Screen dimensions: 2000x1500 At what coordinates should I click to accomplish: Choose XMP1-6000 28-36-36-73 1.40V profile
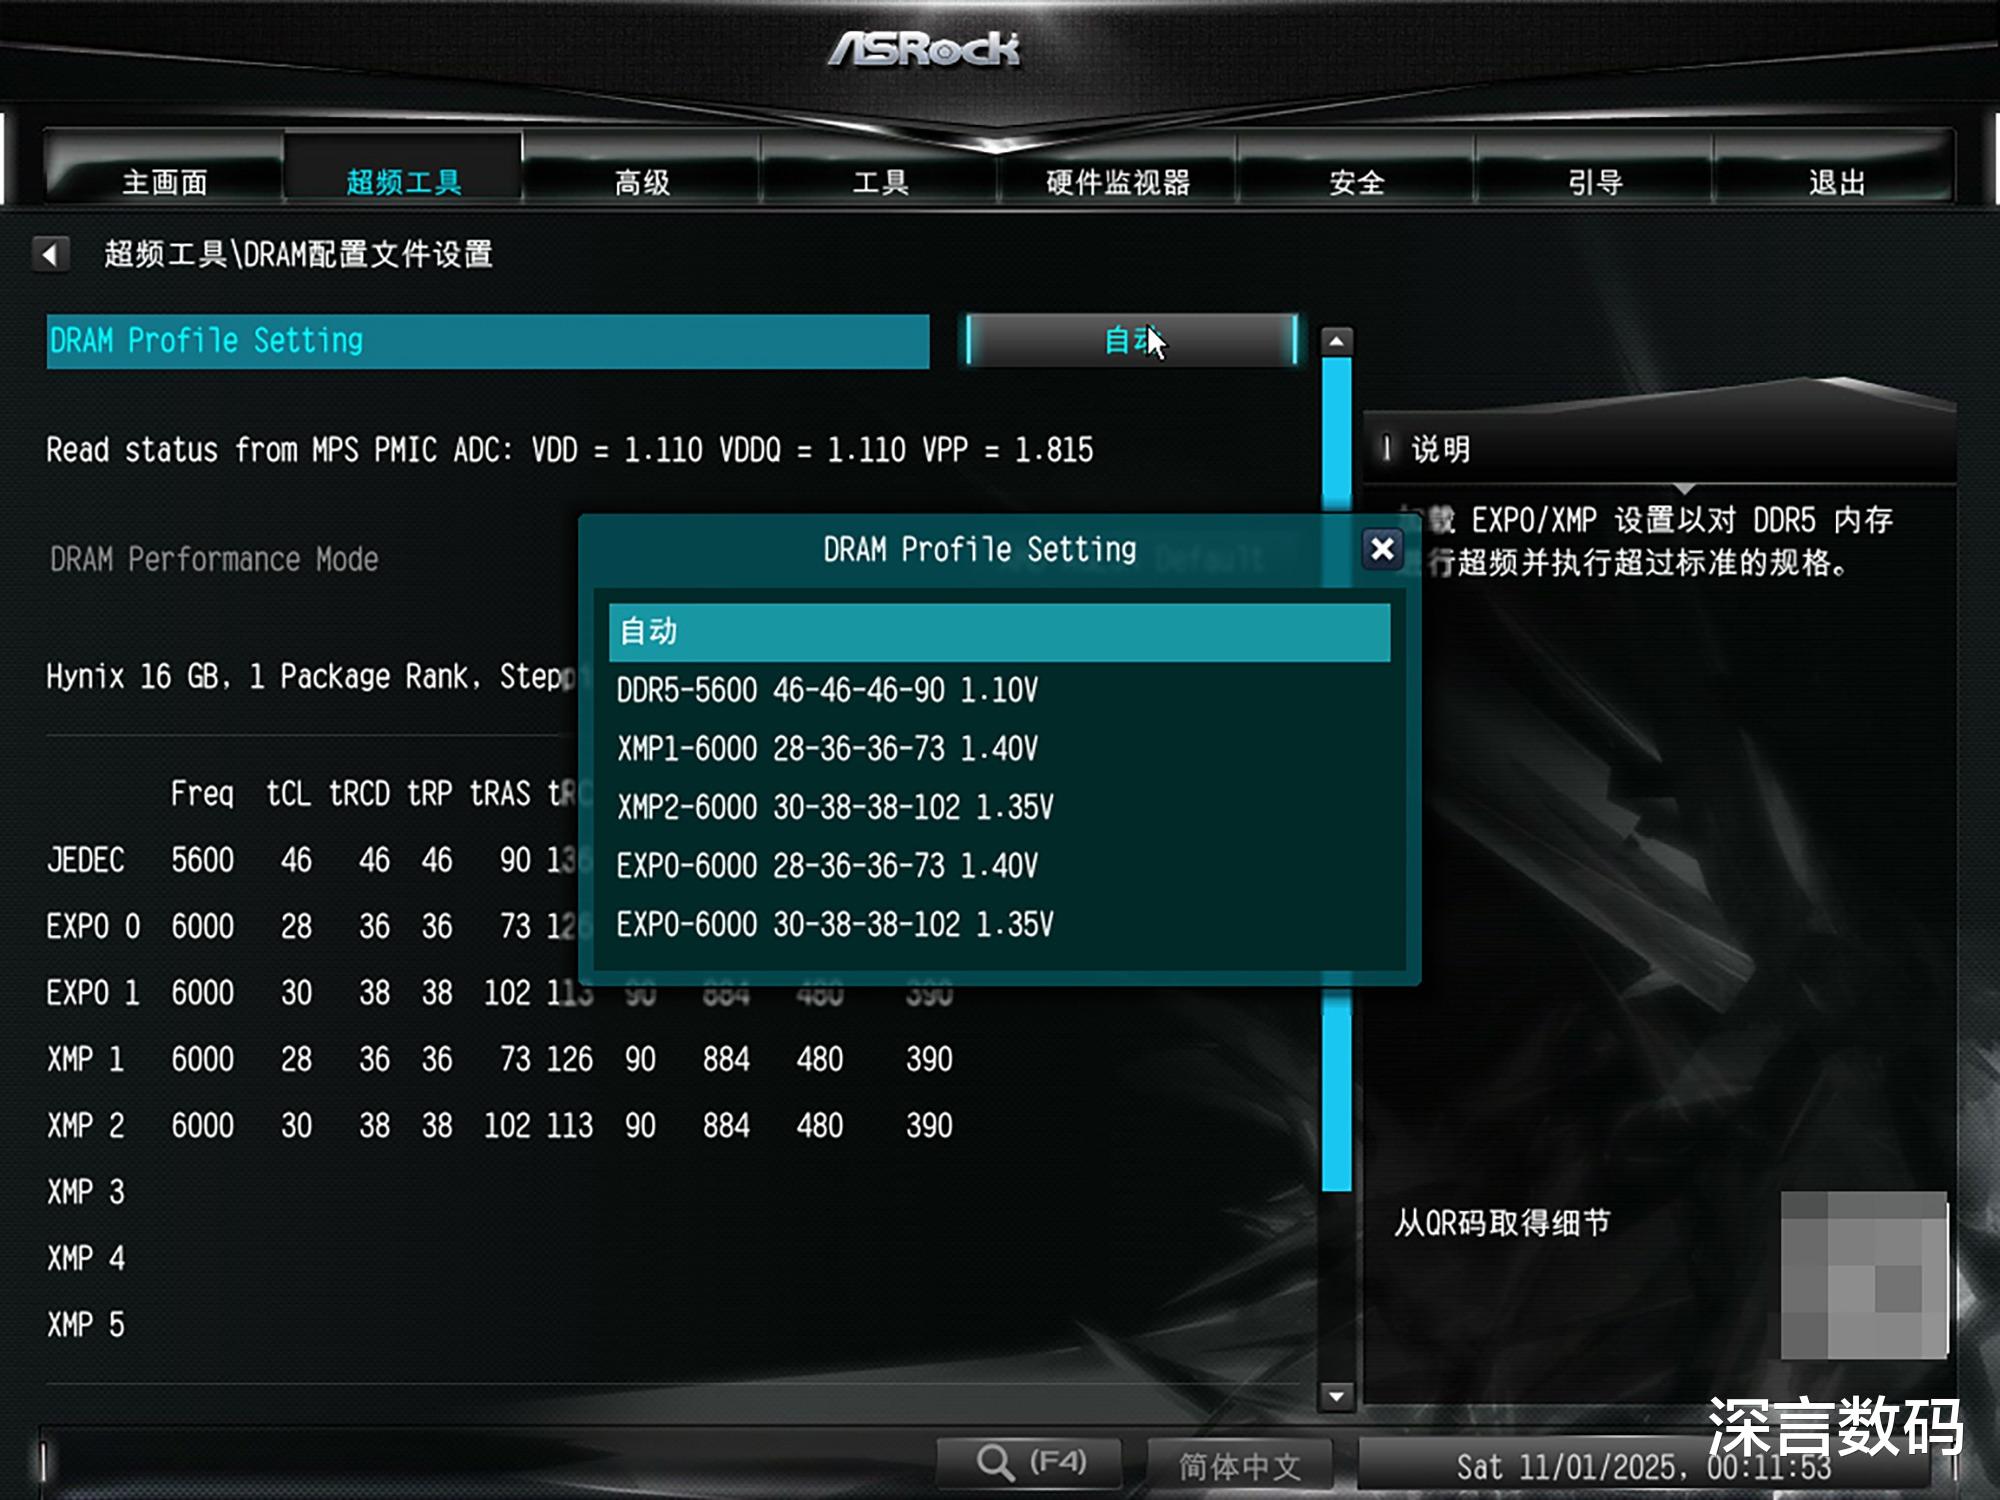point(999,748)
